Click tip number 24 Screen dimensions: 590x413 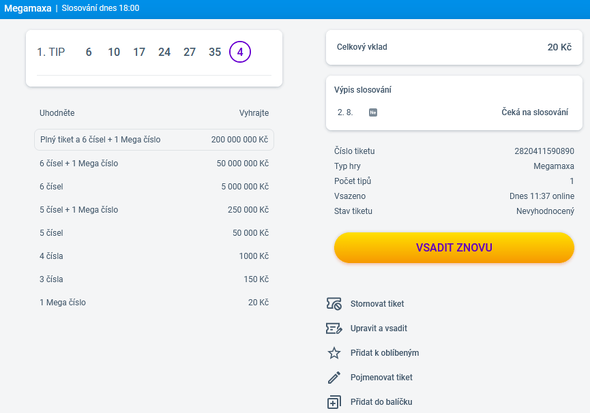click(x=164, y=52)
